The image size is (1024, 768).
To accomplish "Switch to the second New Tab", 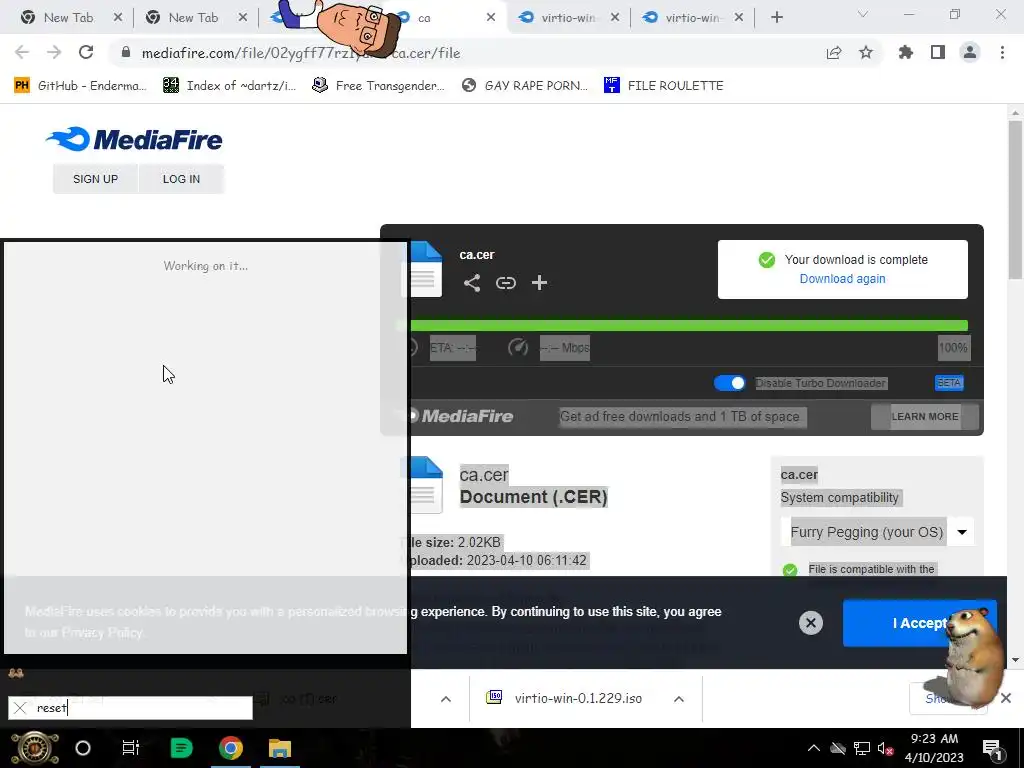I will pos(193,18).
